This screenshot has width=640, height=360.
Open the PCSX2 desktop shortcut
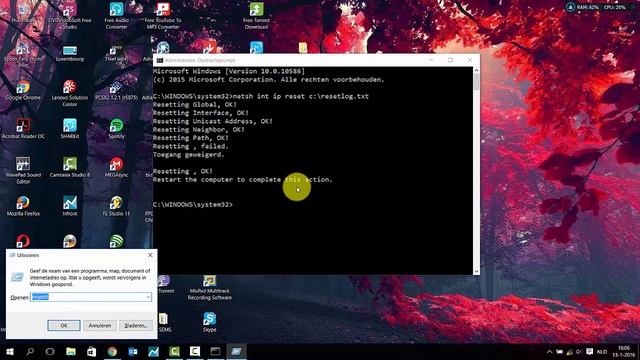pos(116,91)
